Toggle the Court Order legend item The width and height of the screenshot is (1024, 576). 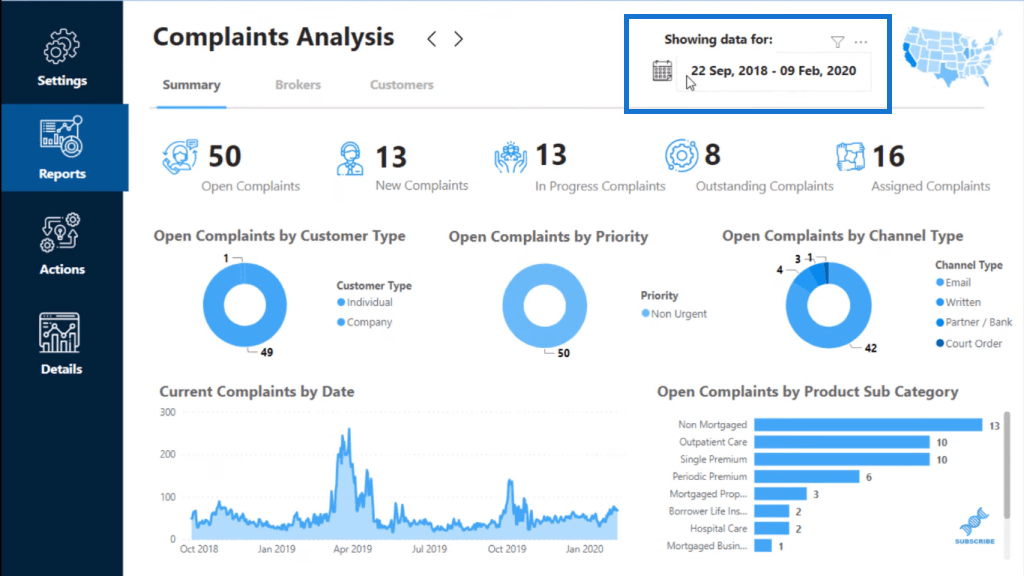[x=969, y=343]
